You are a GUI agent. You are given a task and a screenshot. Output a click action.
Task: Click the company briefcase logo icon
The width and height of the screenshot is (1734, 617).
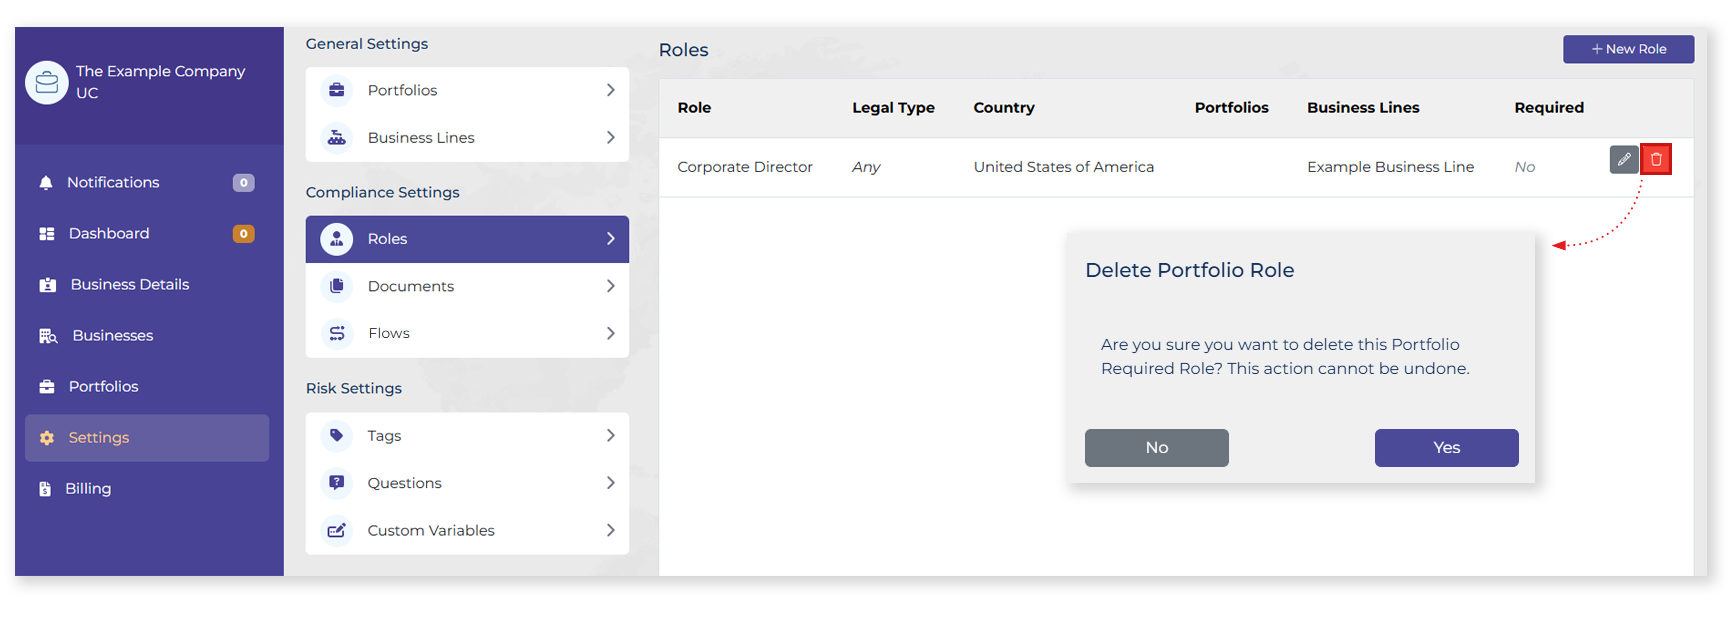tap(47, 83)
